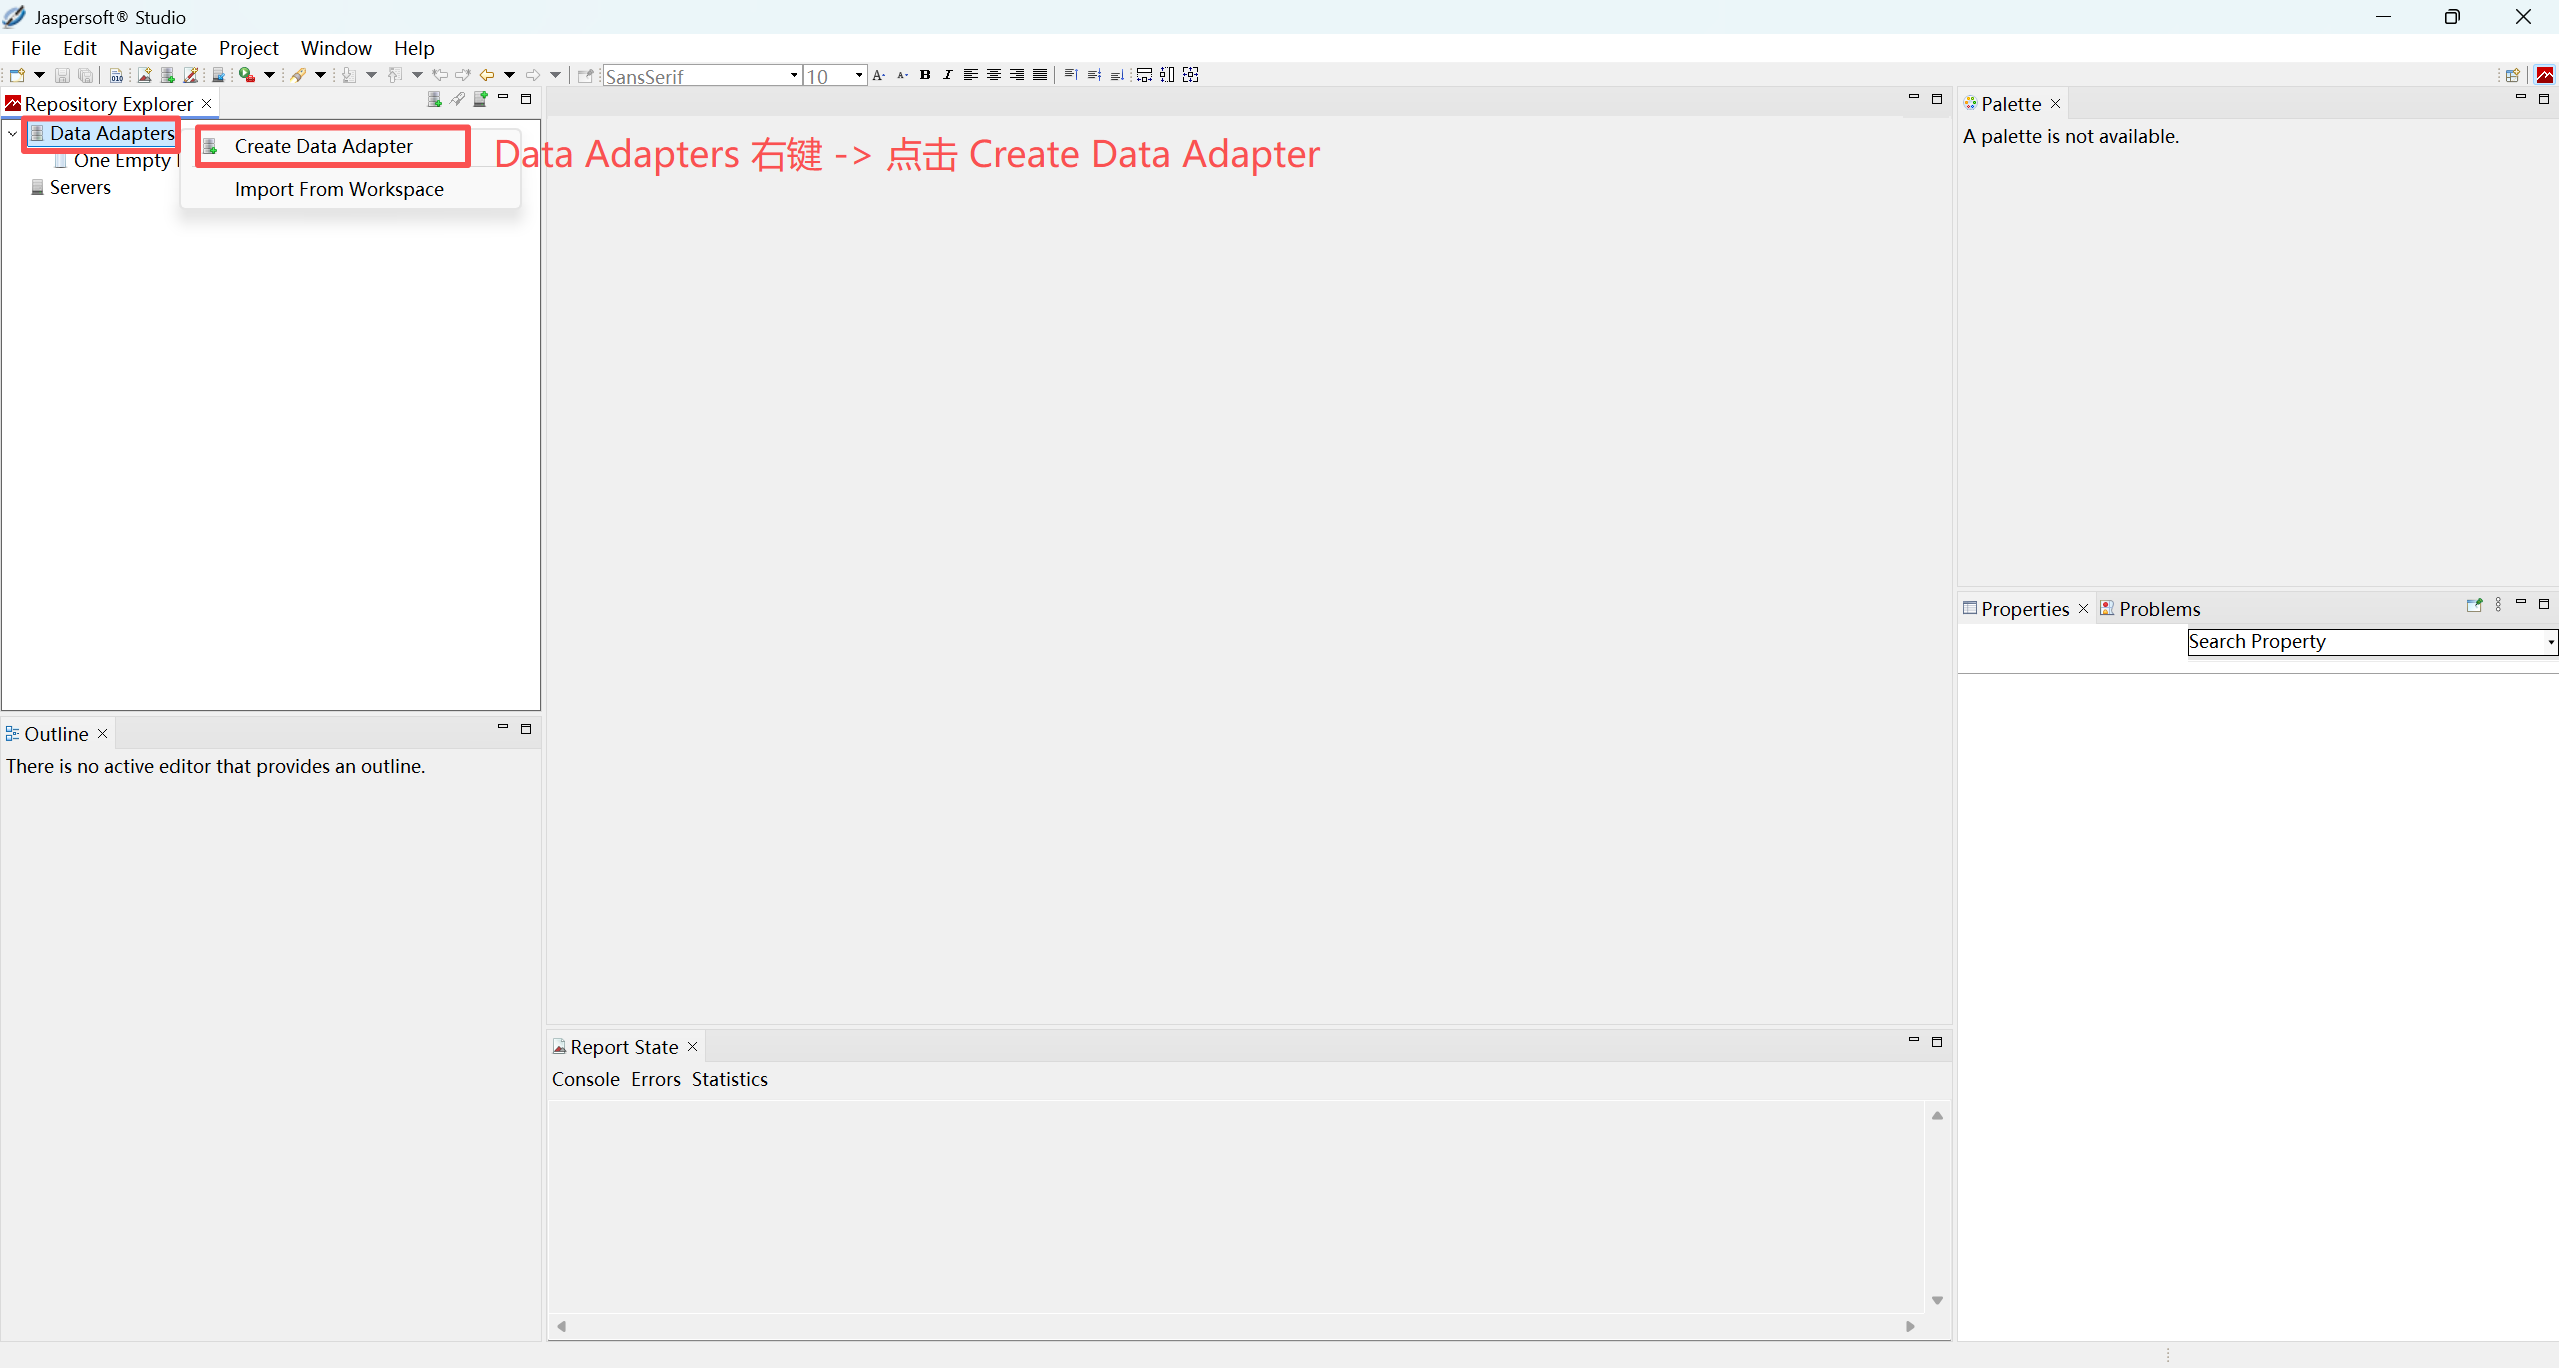Open the SansSerif font family dropdown
2559x1368 pixels.
click(x=794, y=76)
